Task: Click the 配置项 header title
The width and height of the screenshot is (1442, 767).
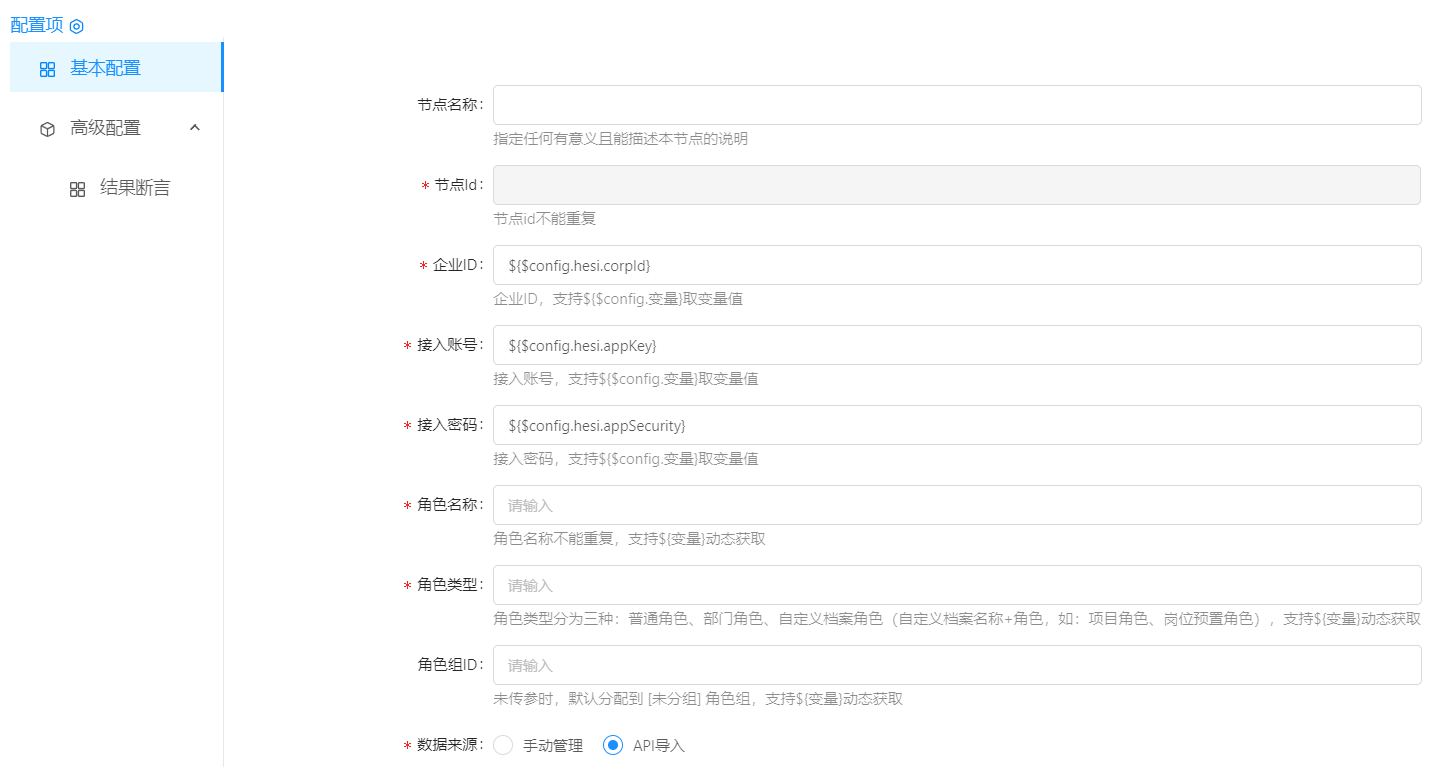Action: (37, 25)
